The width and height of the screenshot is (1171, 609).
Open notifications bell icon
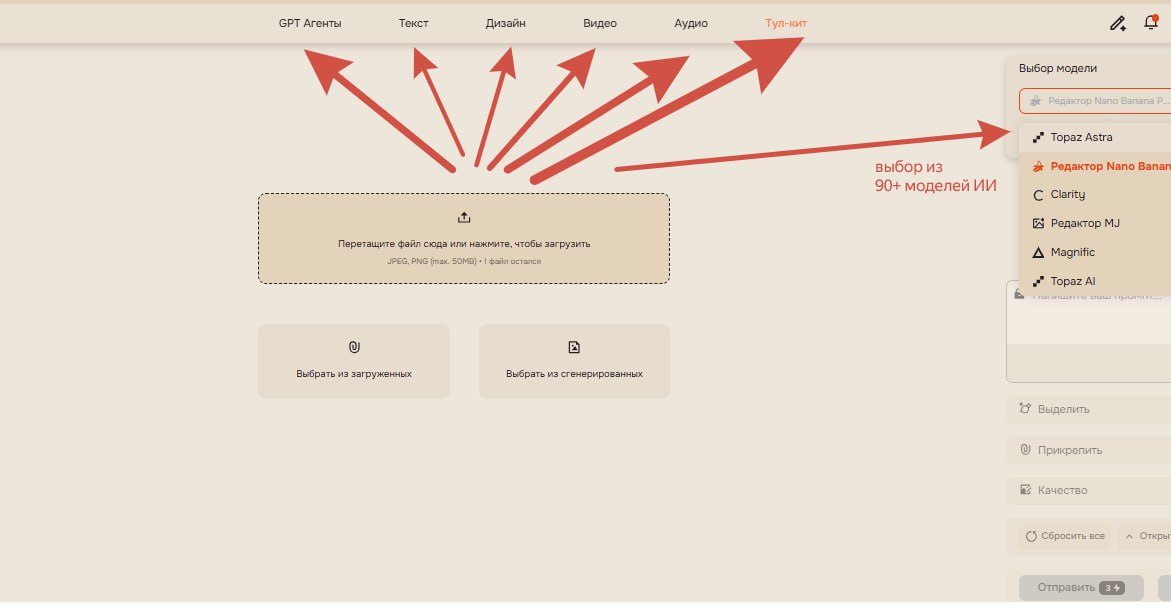pos(1151,22)
